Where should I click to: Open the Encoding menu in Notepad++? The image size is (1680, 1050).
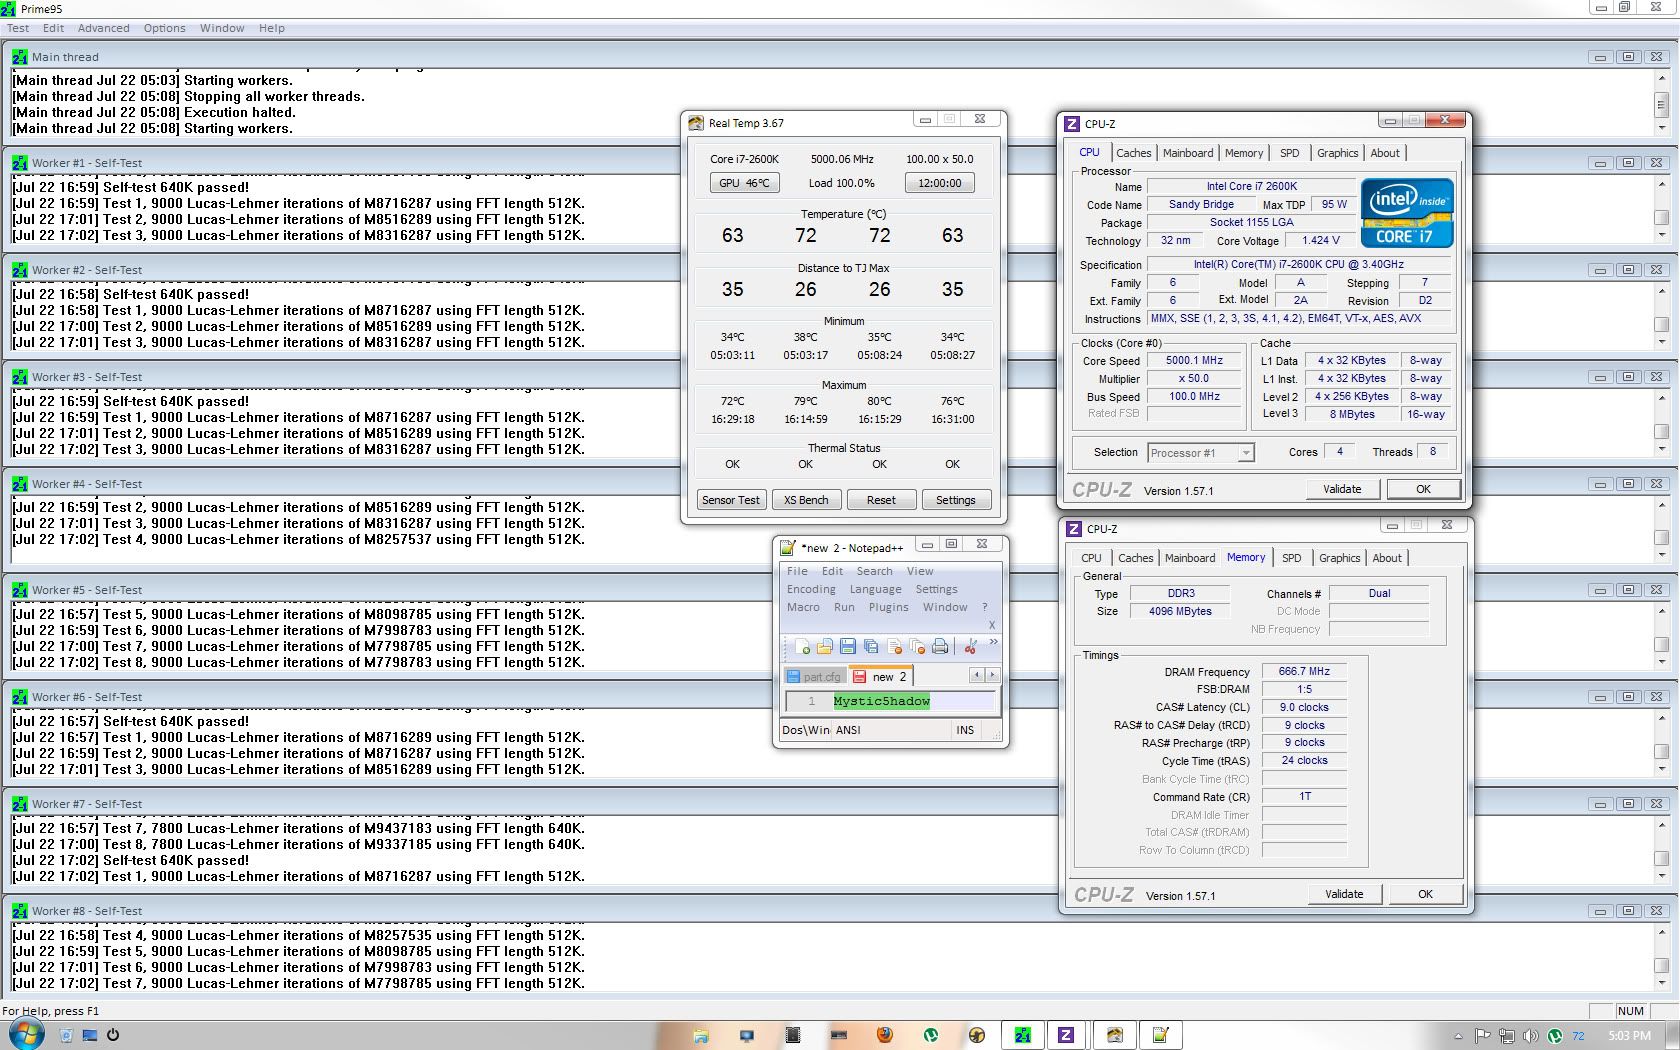(x=811, y=589)
